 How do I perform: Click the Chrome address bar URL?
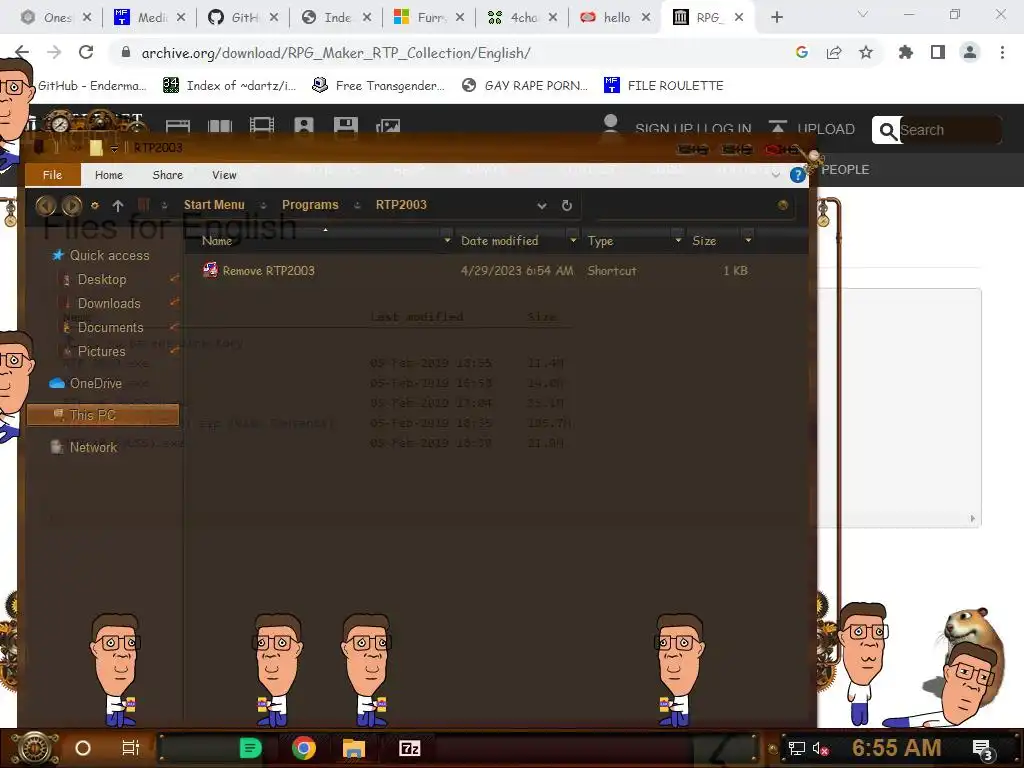click(336, 53)
